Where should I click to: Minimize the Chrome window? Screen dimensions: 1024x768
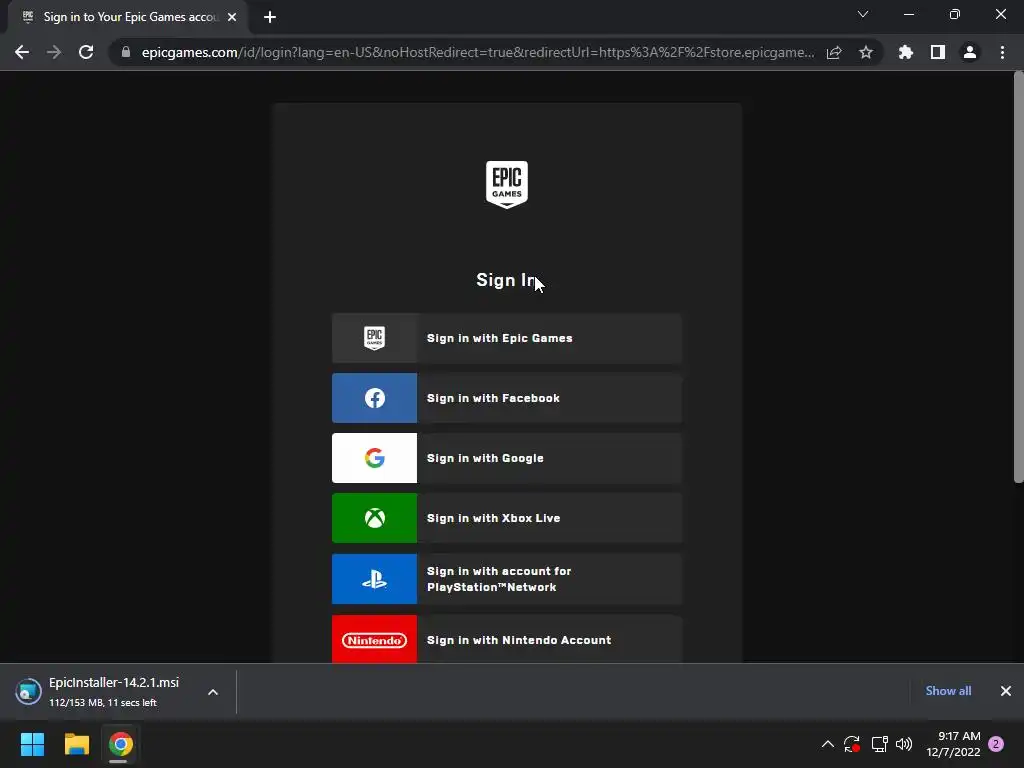908,14
